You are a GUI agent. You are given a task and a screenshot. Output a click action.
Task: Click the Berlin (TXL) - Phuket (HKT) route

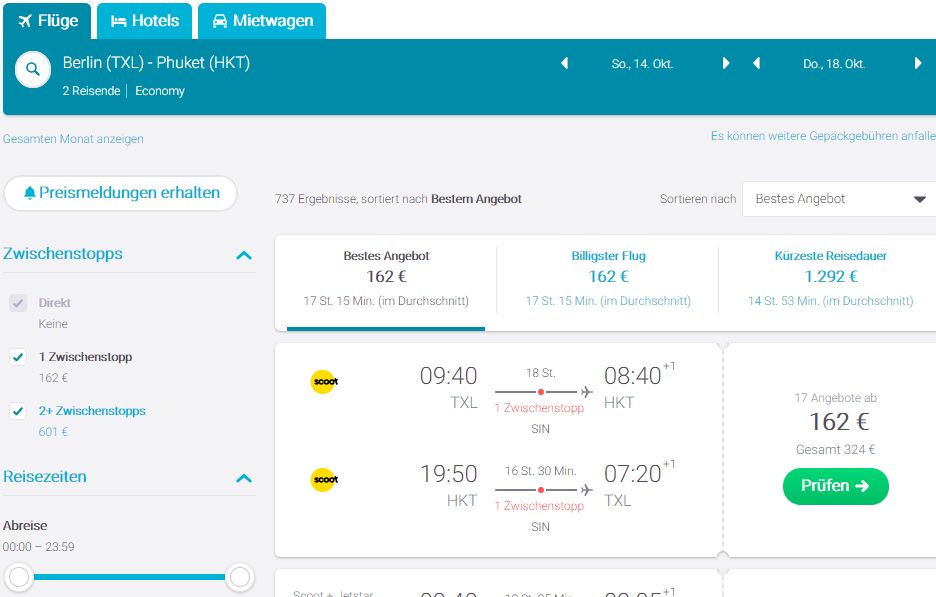(x=156, y=63)
